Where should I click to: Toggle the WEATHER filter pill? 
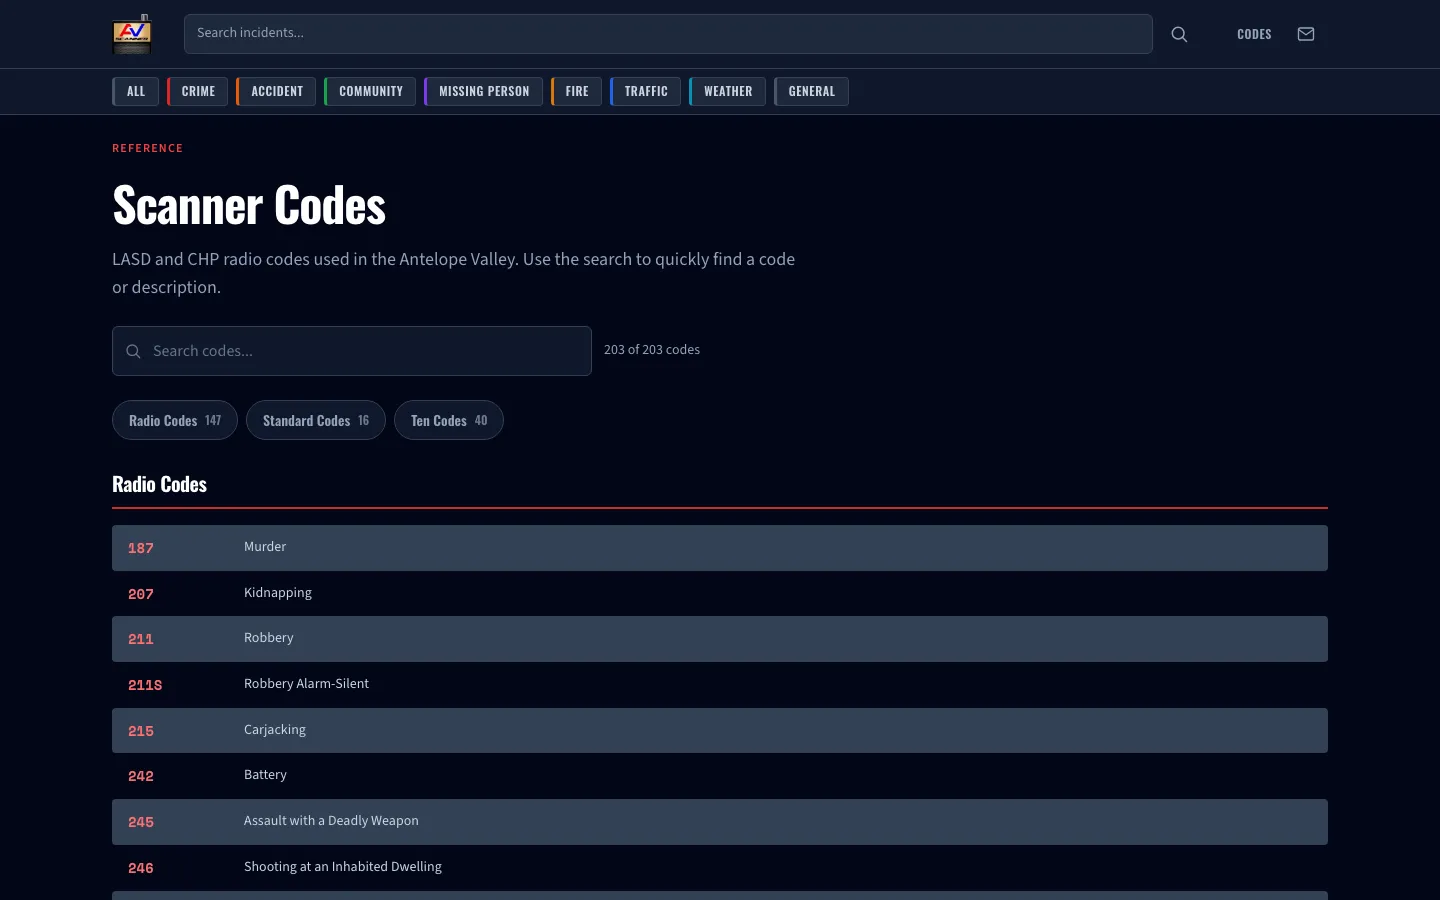[728, 91]
